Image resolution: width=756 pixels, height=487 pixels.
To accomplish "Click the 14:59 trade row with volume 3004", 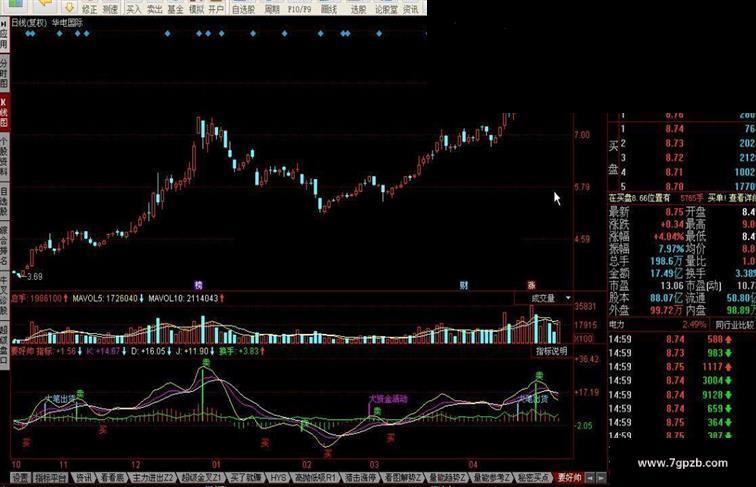I will pos(681,380).
